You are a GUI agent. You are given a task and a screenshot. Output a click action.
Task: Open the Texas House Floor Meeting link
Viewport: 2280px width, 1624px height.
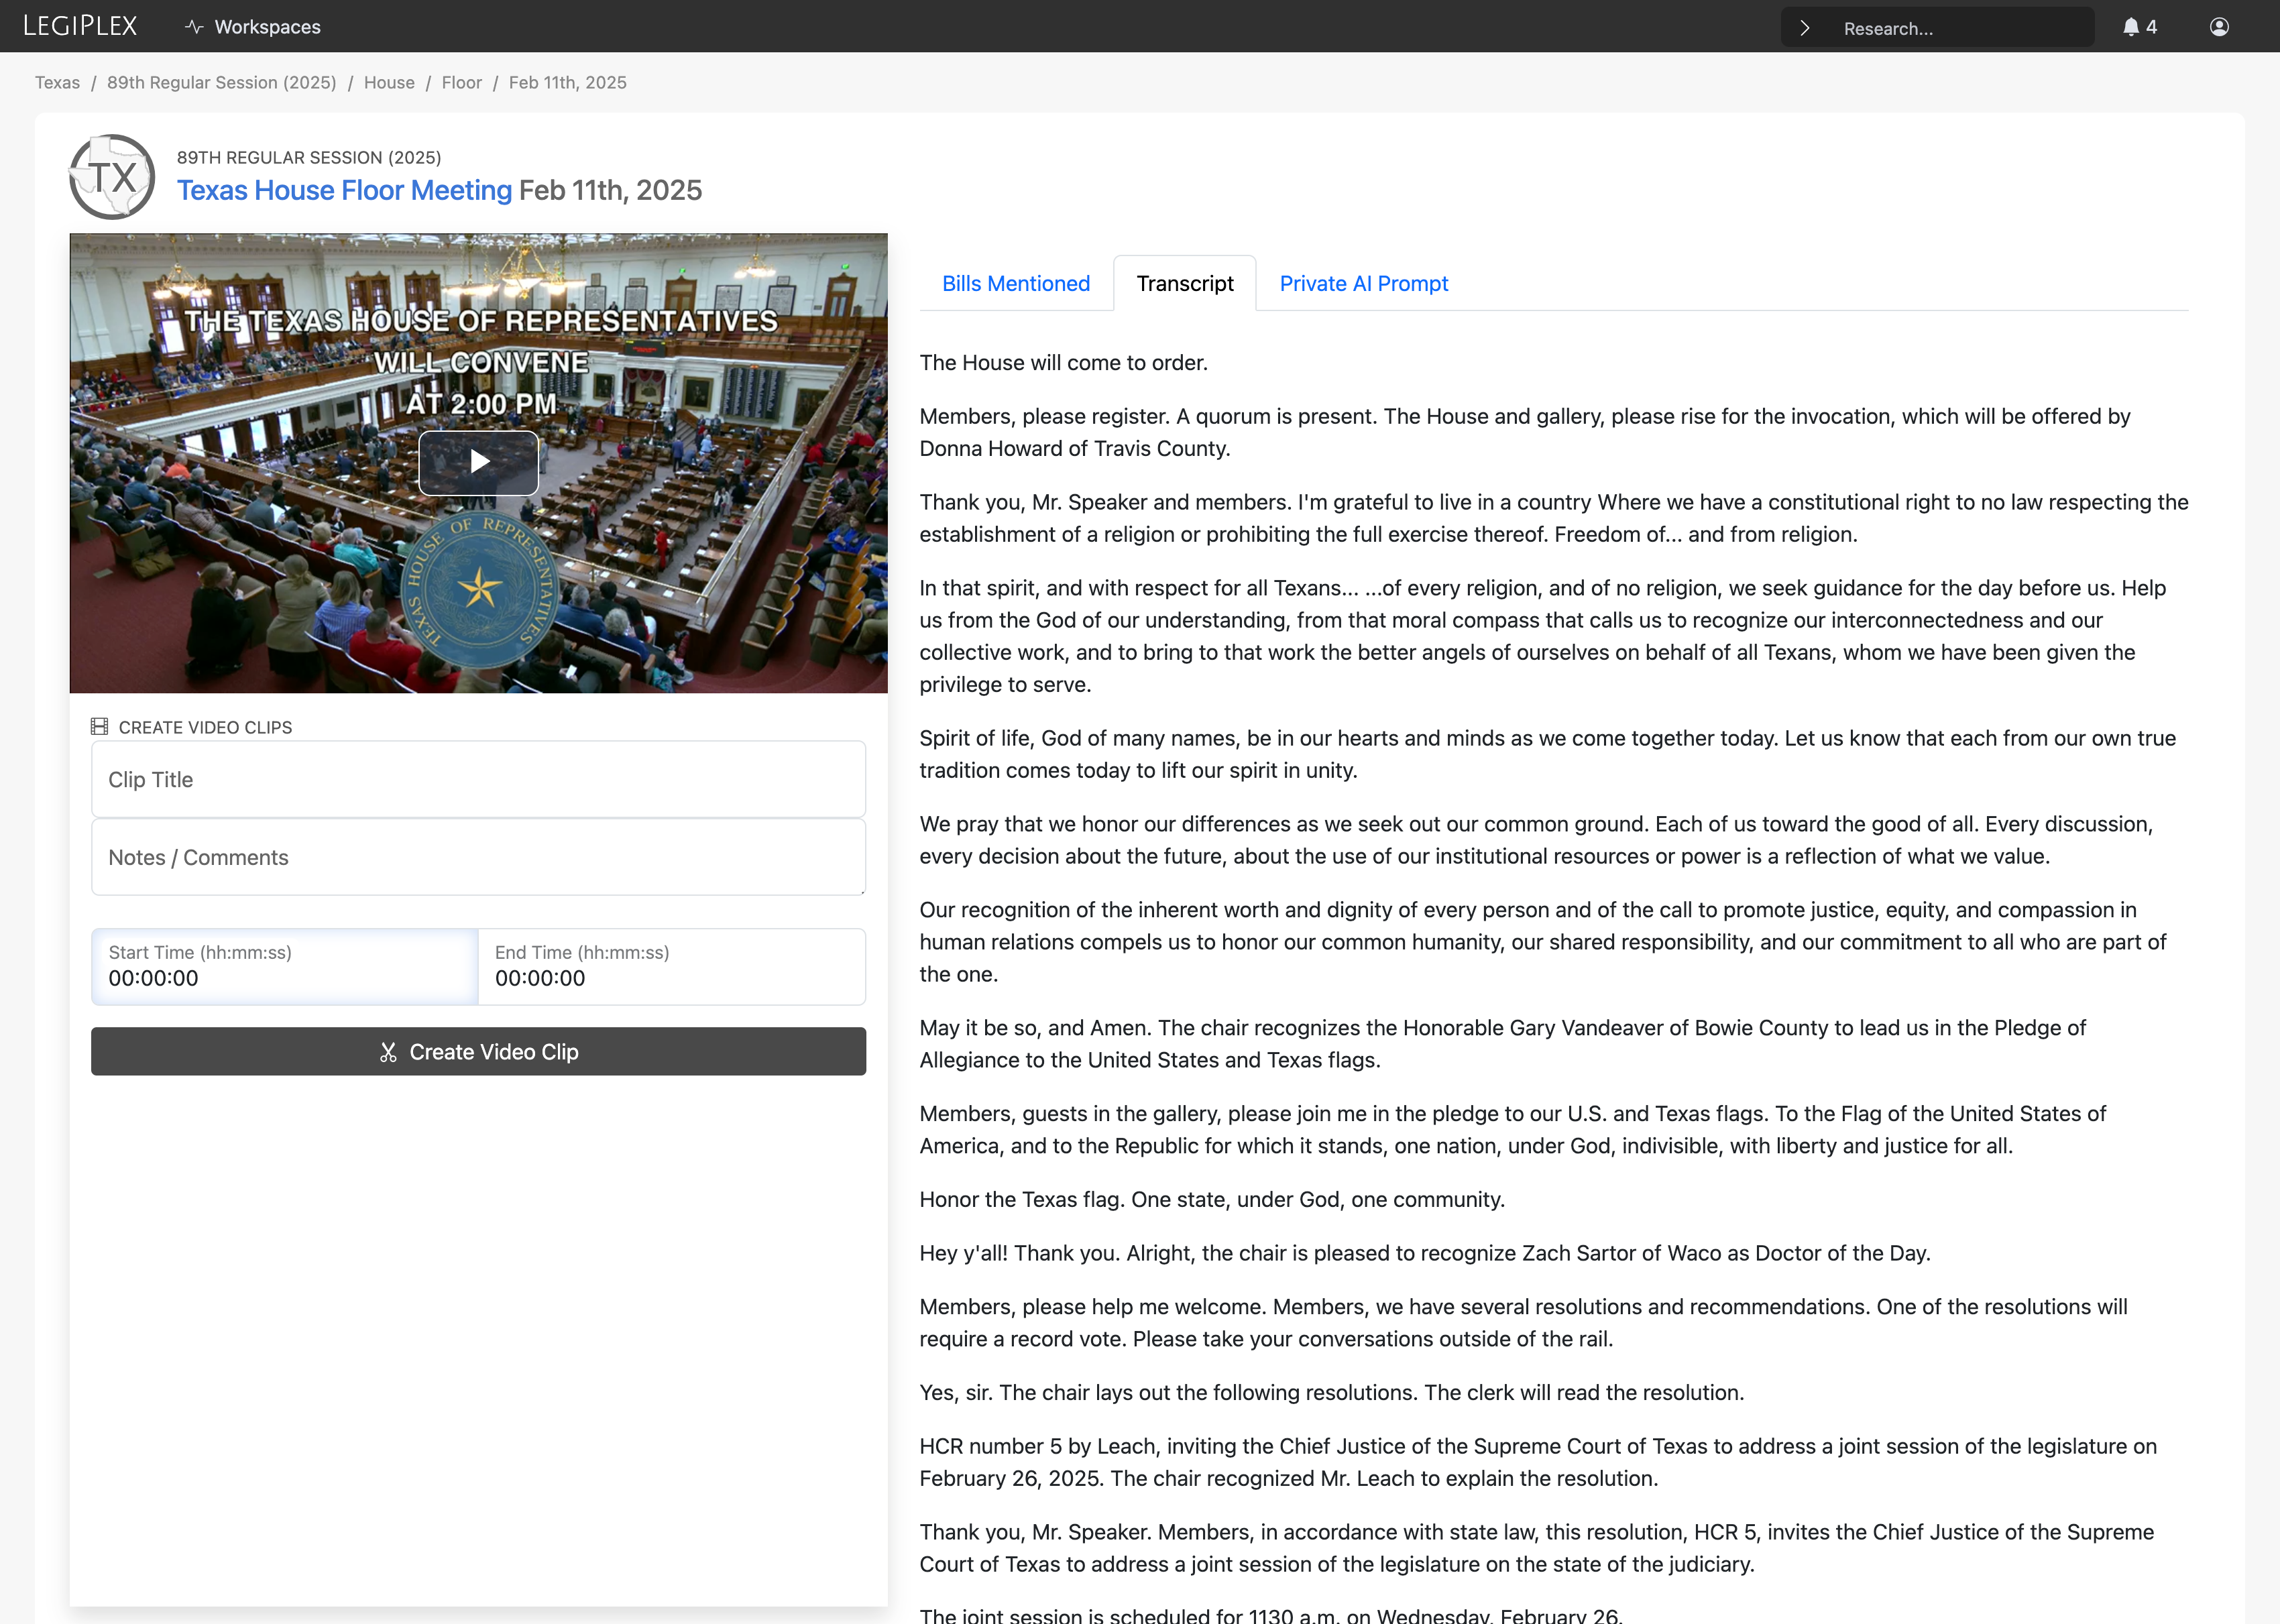coord(344,190)
